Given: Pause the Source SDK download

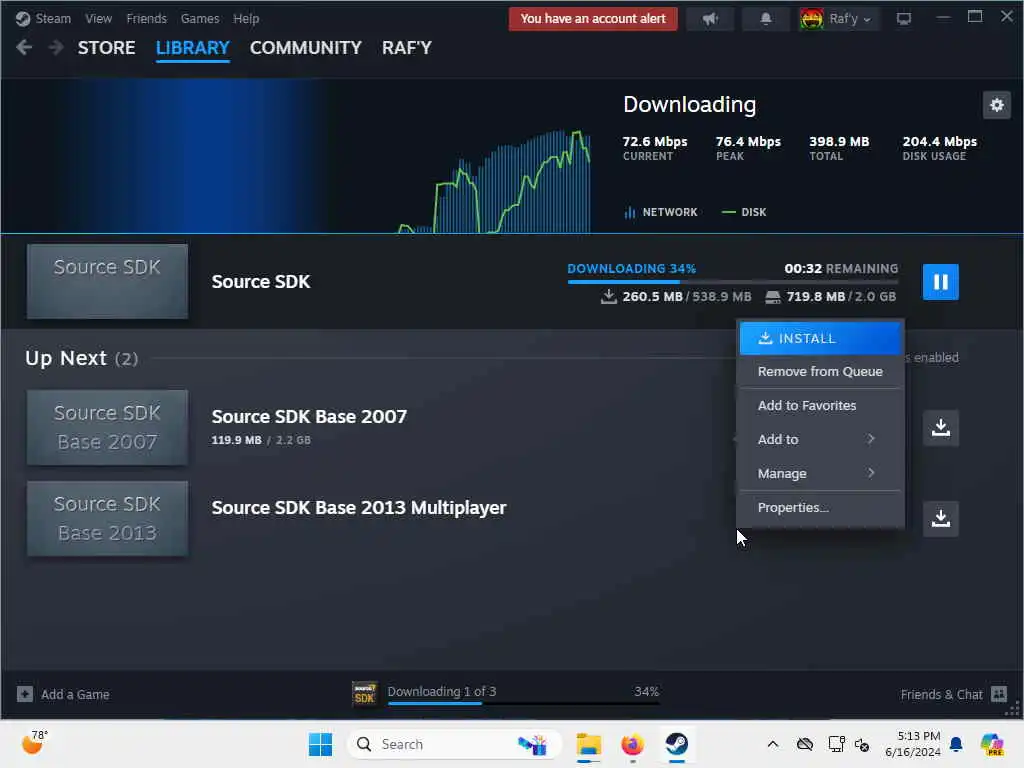Looking at the screenshot, I should (x=940, y=281).
